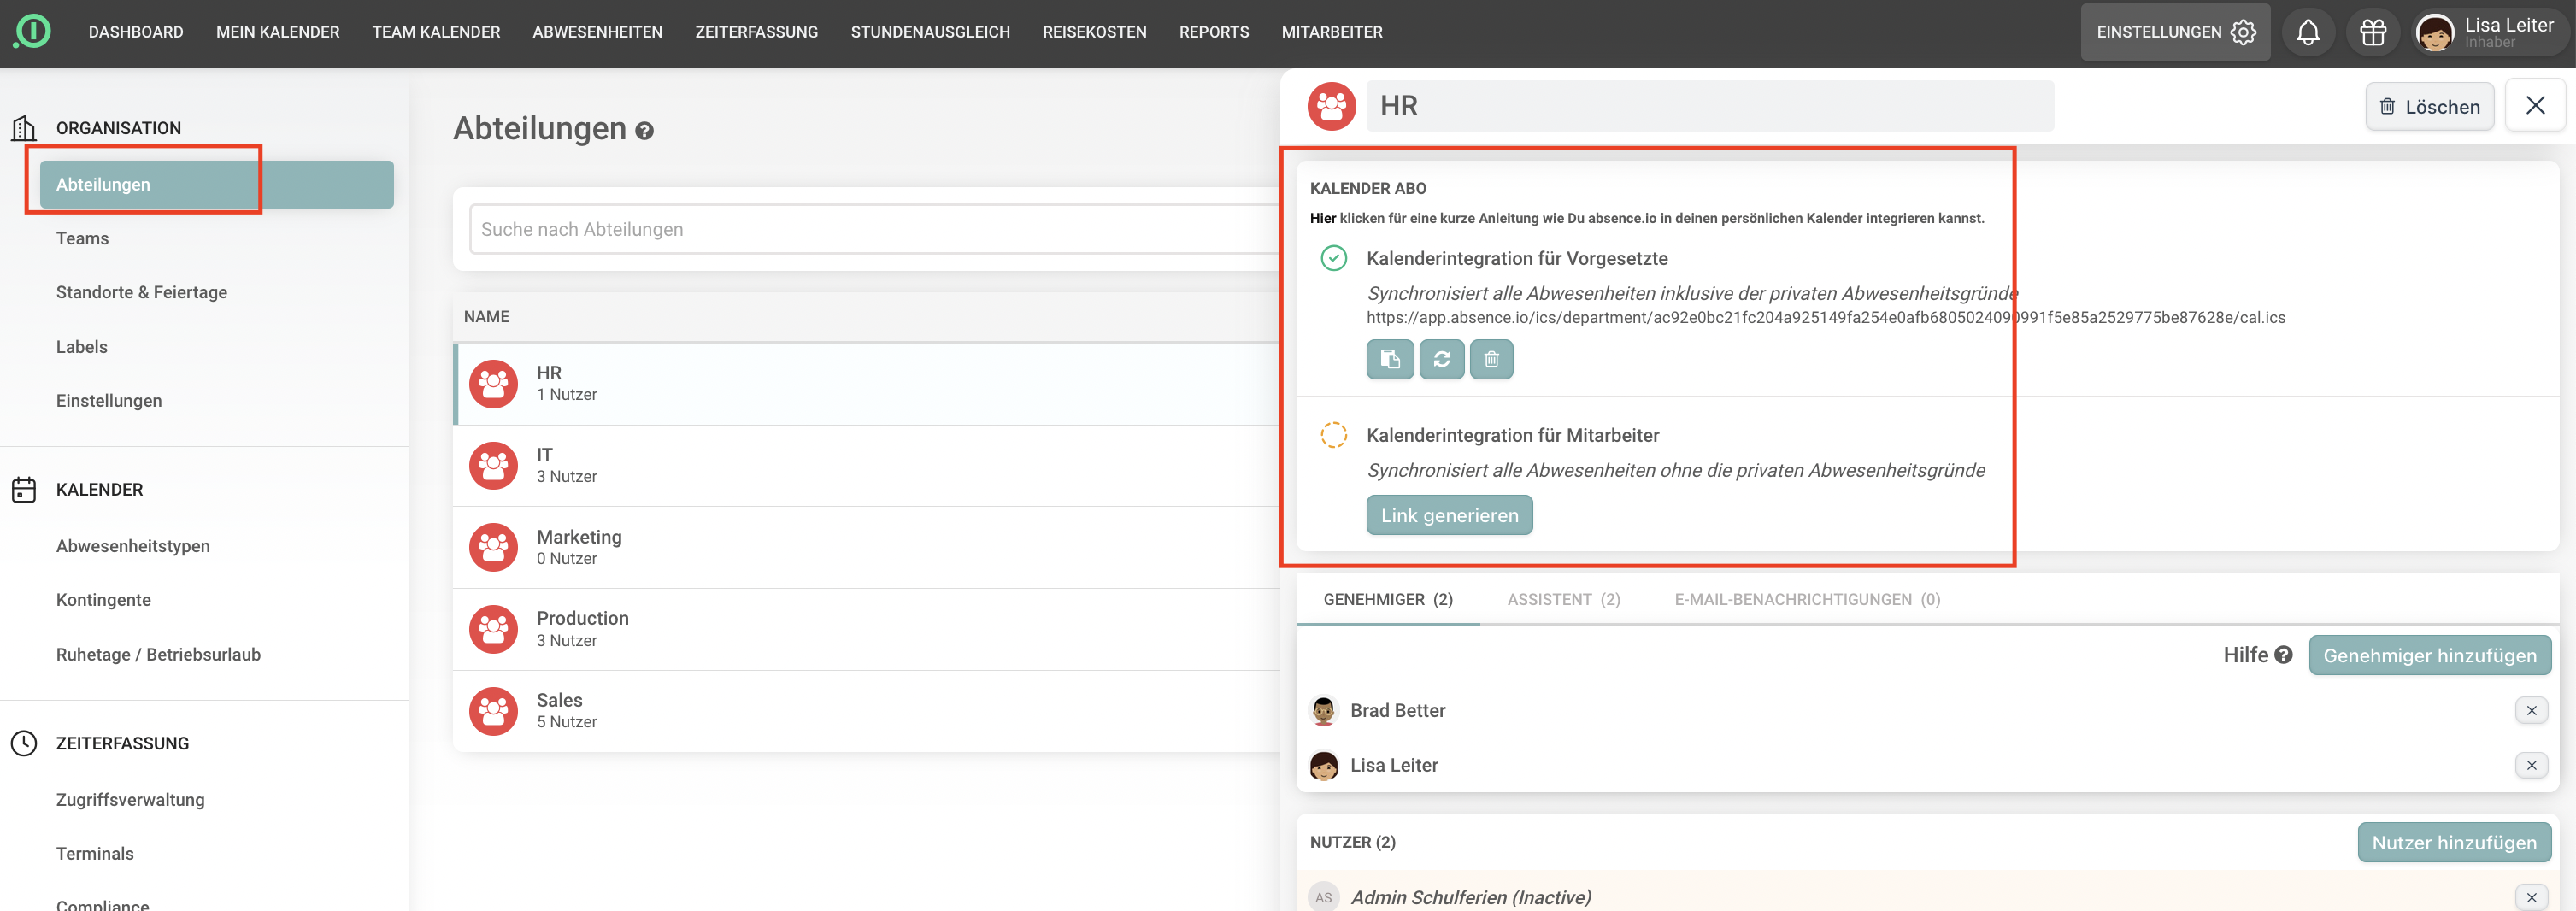The height and width of the screenshot is (911, 2576).
Task: Click Lisa Leiter's profile avatar
Action: click(2434, 33)
